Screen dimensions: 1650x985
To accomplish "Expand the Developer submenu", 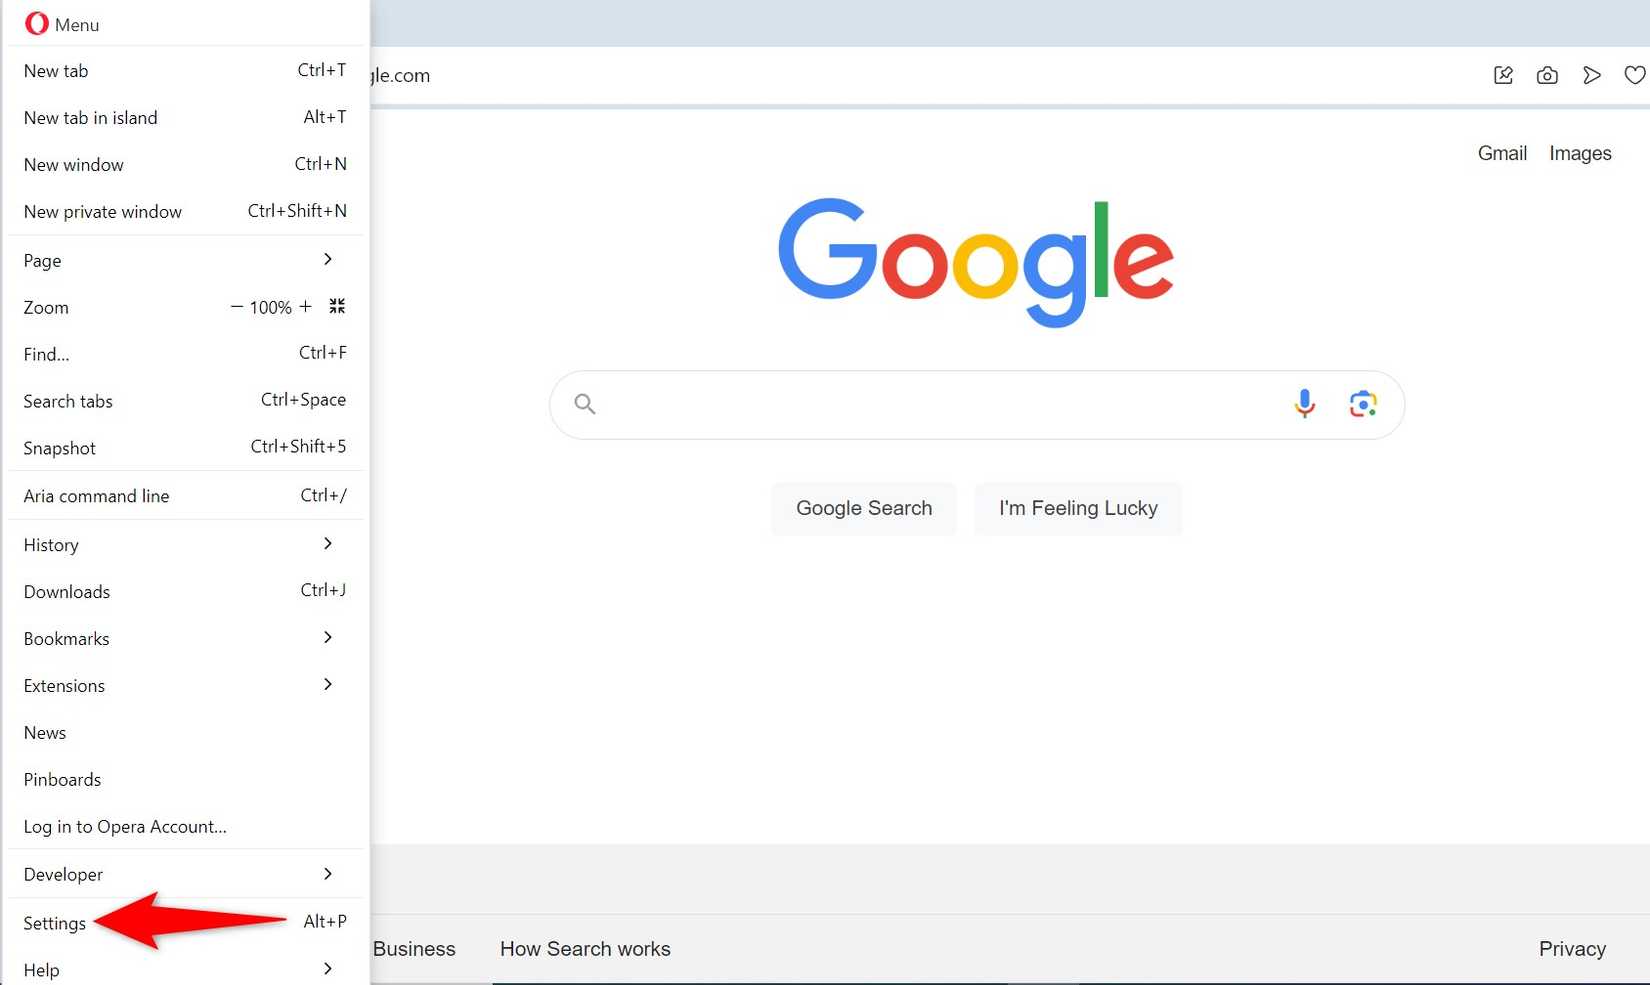I will (x=327, y=873).
